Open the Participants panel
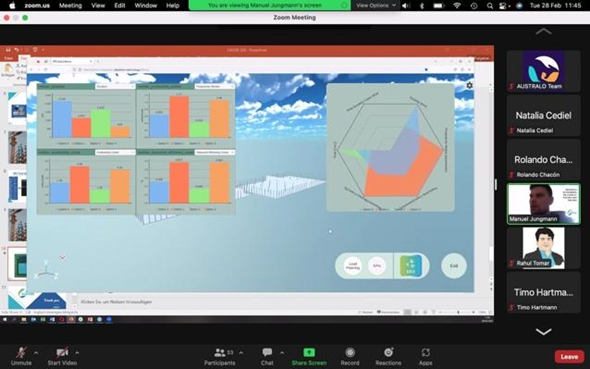590x369 pixels. (x=220, y=356)
